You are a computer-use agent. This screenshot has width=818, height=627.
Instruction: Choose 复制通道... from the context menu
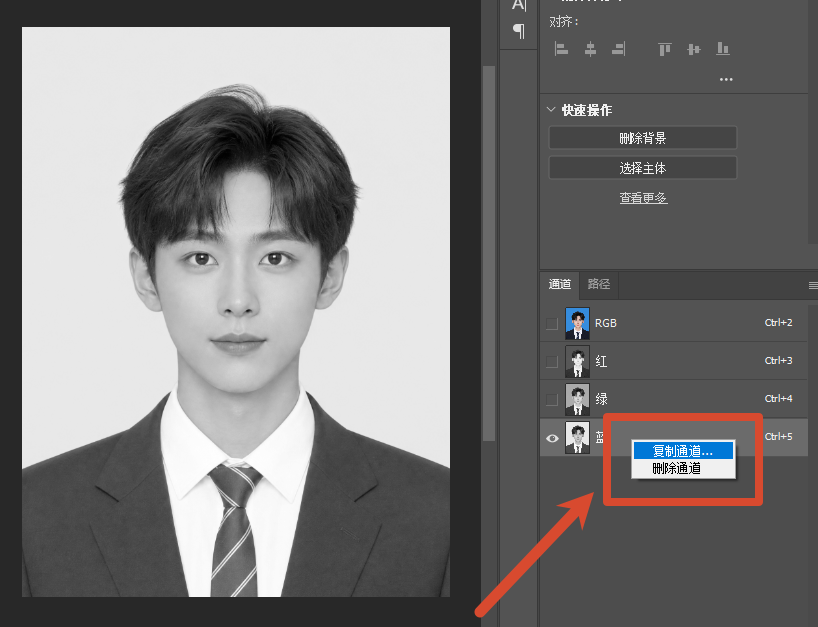click(683, 451)
